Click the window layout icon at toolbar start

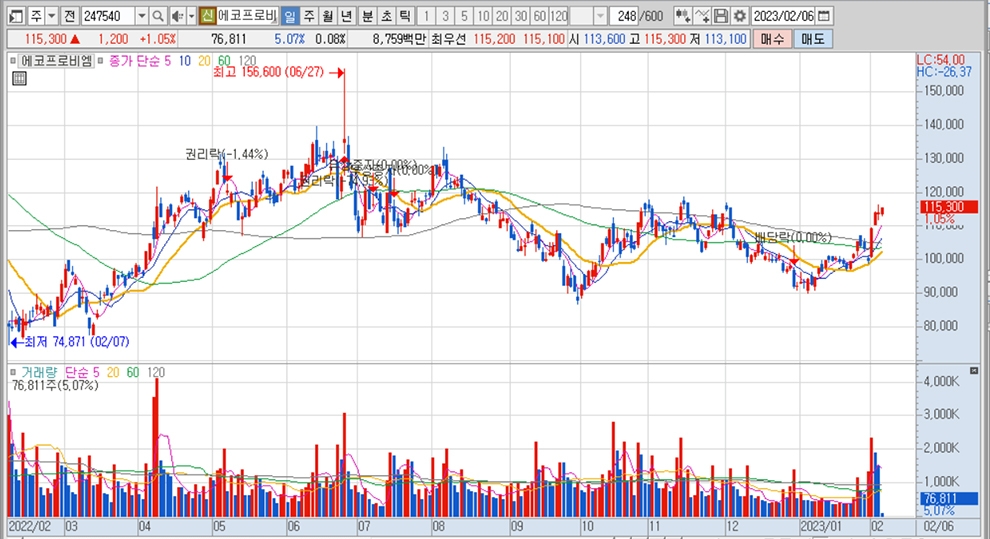click(x=17, y=16)
